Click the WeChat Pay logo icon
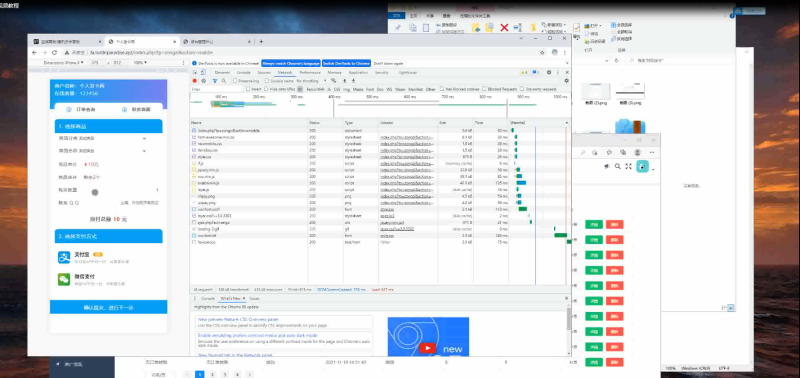This screenshot has height=378, width=800. 64,279
